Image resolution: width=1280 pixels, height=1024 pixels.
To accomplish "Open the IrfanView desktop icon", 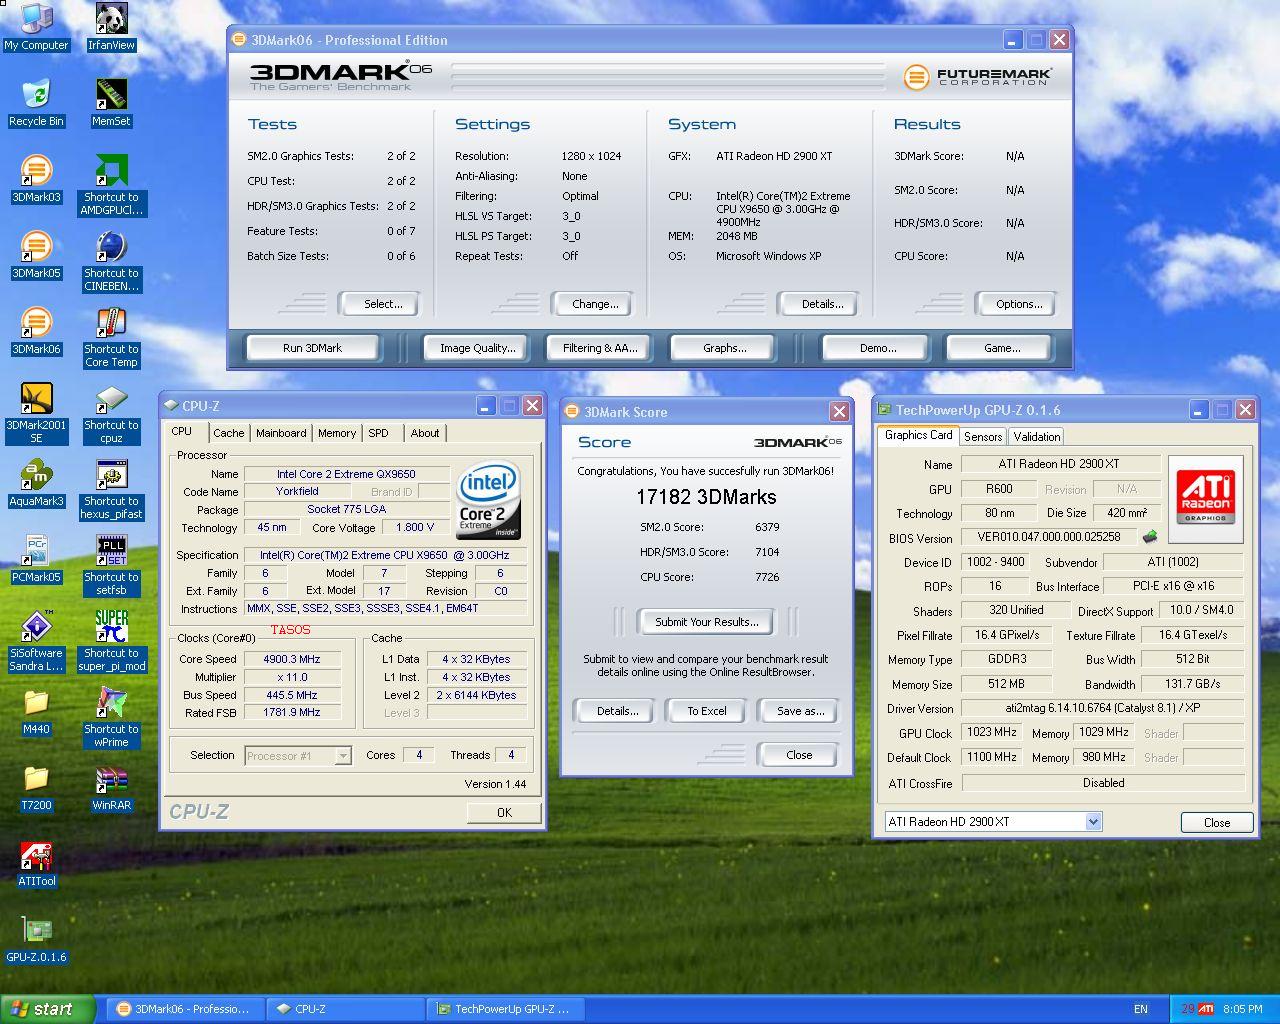I will click(x=111, y=27).
